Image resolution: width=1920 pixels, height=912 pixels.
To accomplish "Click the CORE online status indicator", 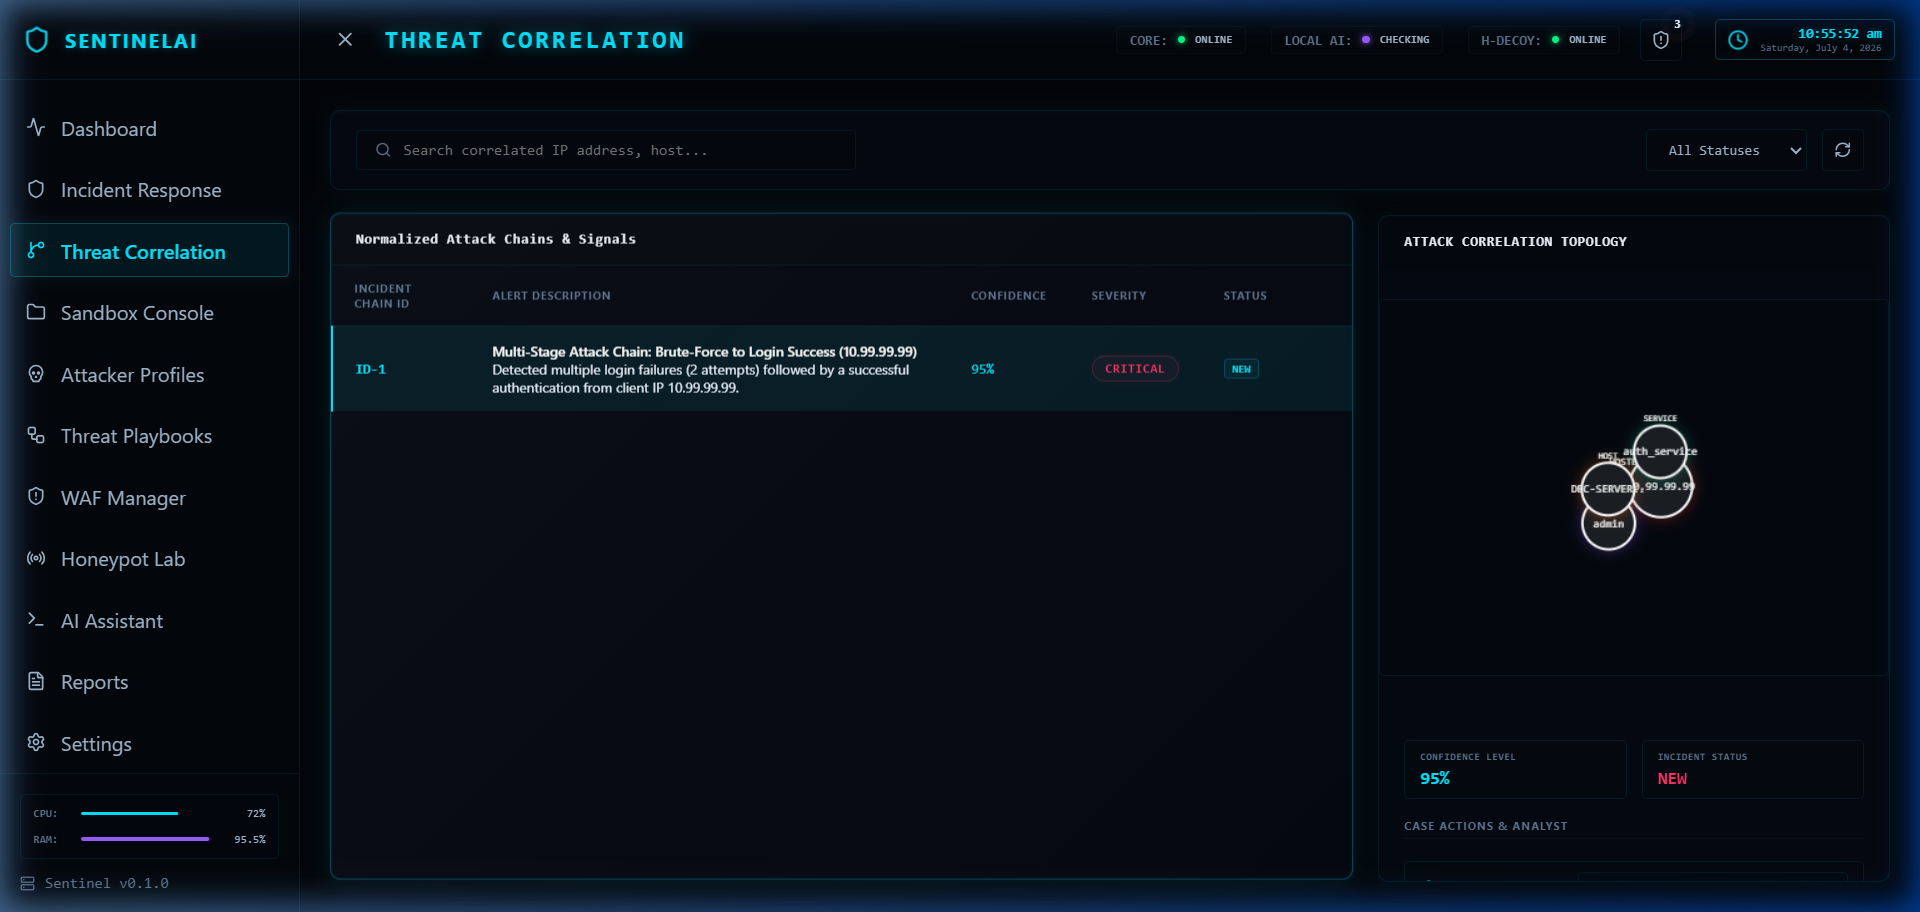I will pyautogui.click(x=1181, y=40).
